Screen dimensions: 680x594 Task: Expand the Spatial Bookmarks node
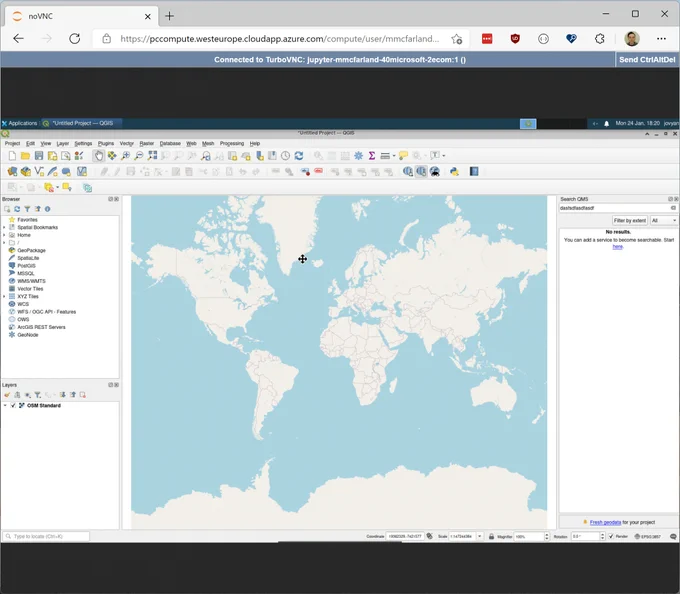[x=4, y=227]
